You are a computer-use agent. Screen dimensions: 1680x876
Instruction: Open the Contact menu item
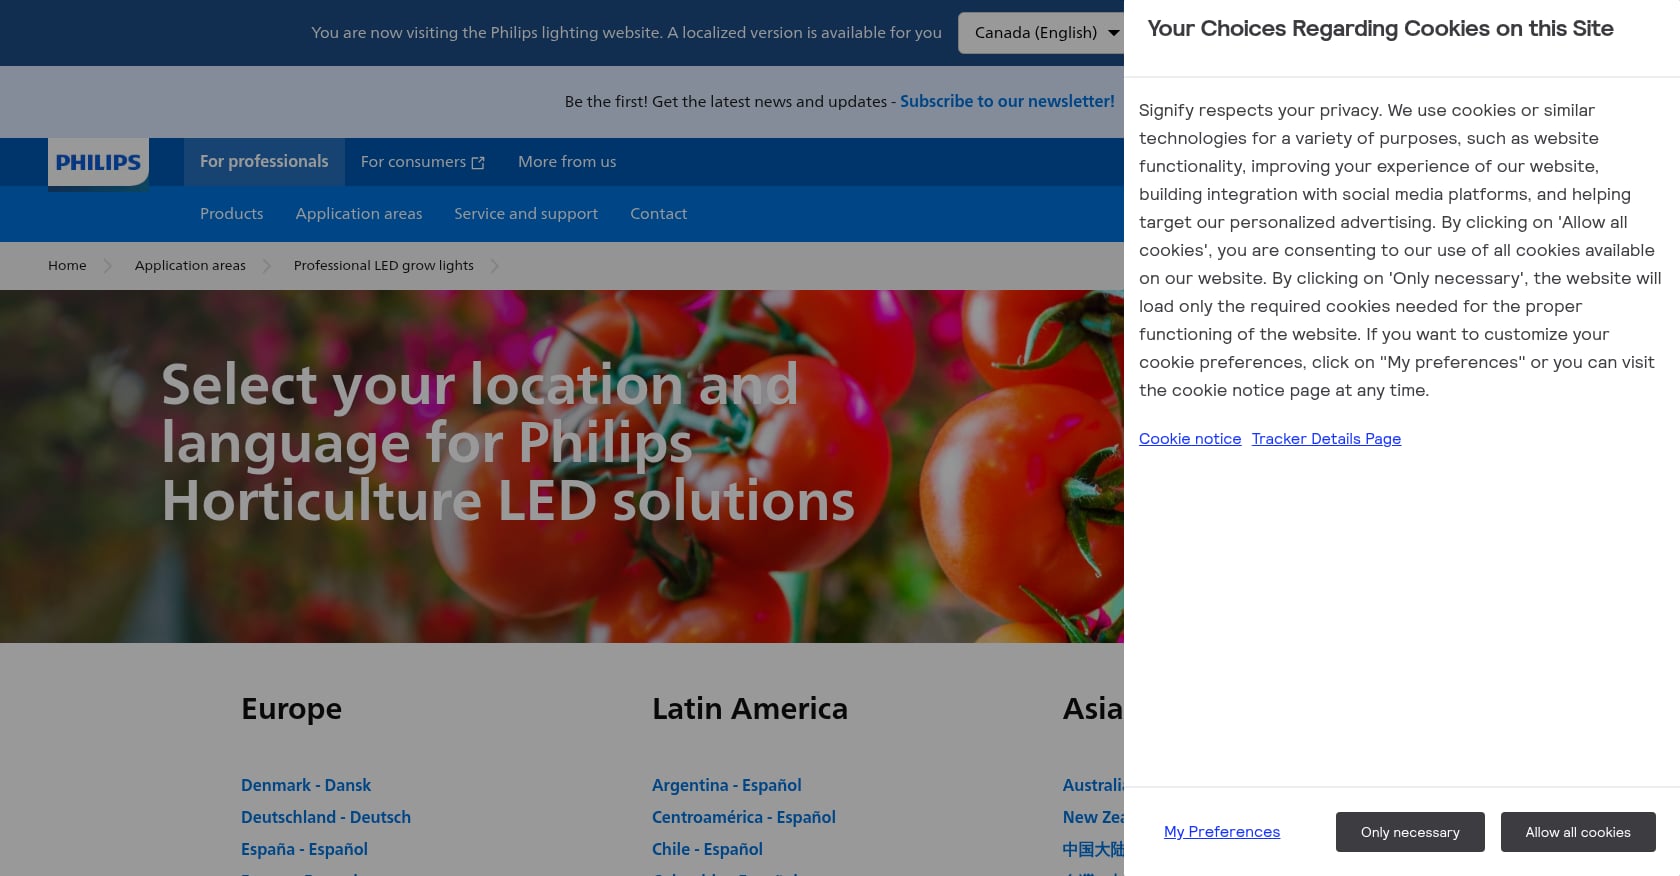coord(658,214)
